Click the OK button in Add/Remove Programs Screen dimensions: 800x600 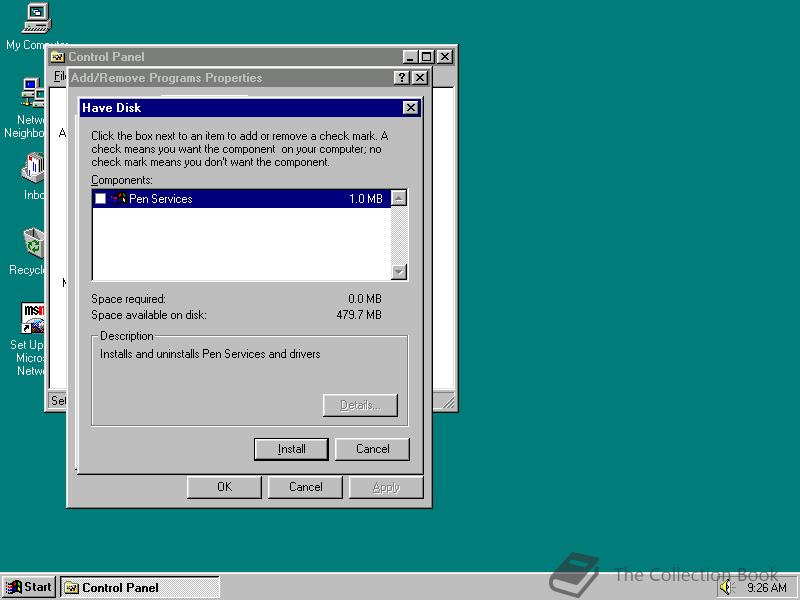(x=224, y=487)
